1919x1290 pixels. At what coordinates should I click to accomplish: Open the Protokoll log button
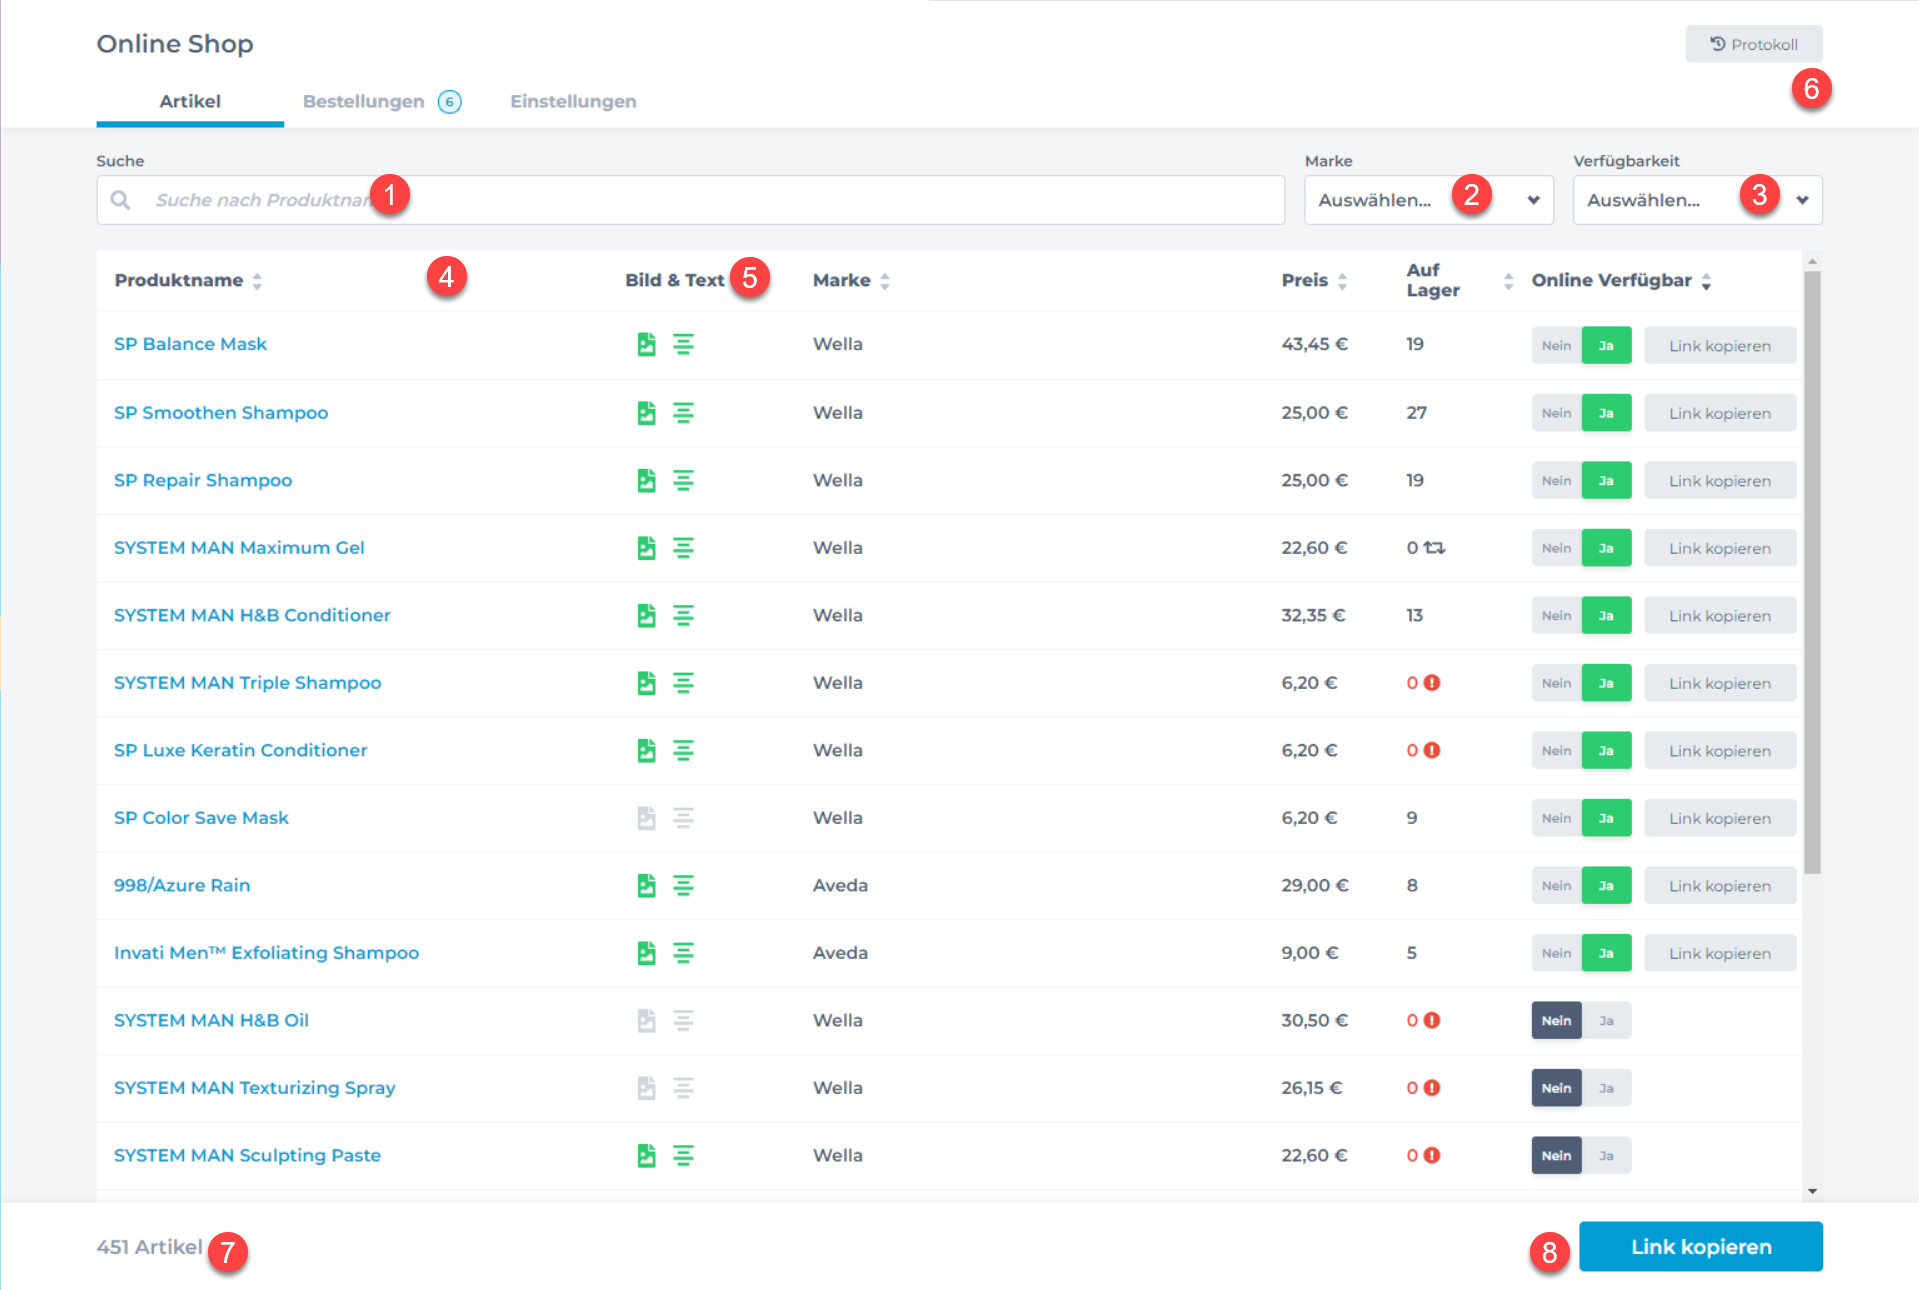pyautogui.click(x=1753, y=44)
